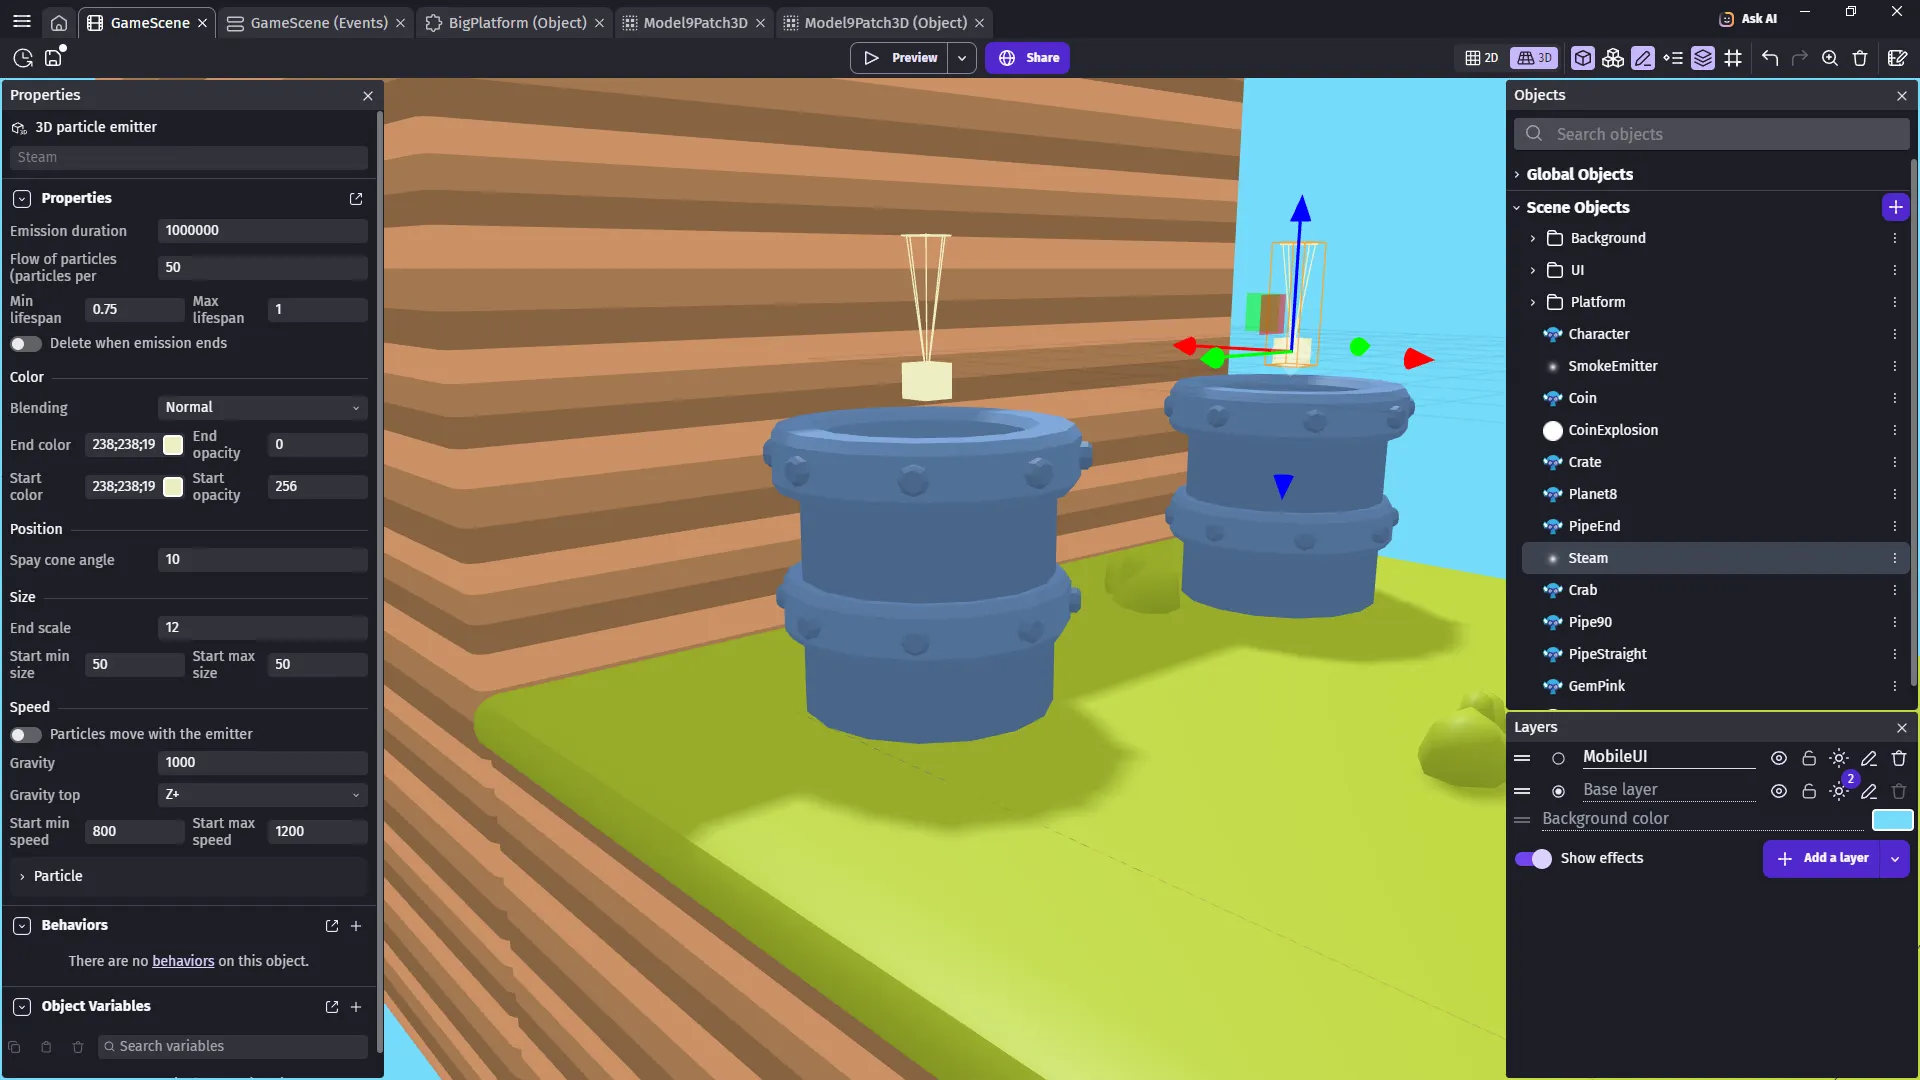The height and width of the screenshot is (1080, 1920).
Task: Go to the home page icon
Action: point(59,22)
